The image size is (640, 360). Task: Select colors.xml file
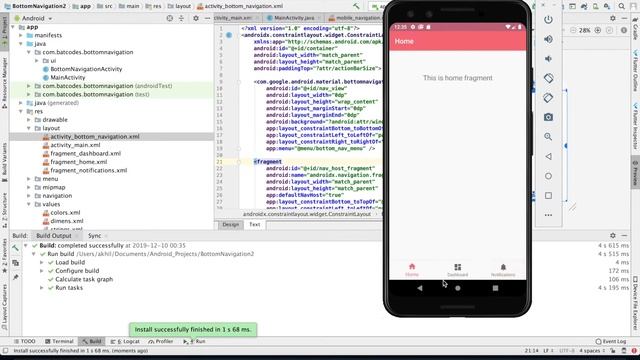pyautogui.click(x=62, y=213)
